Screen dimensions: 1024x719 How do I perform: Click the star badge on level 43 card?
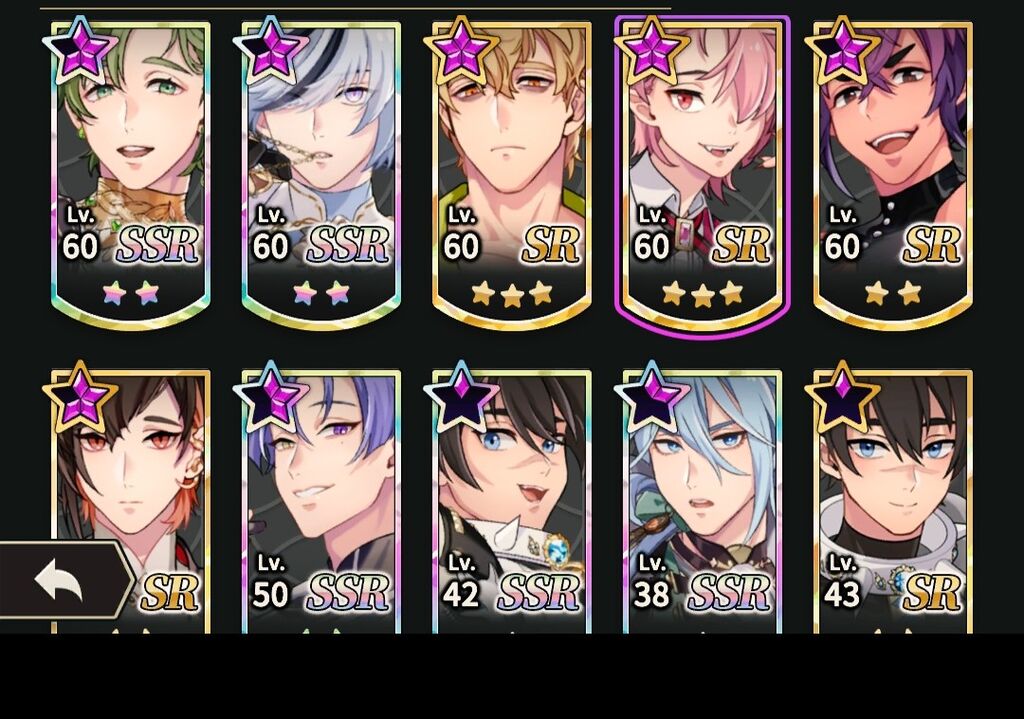(x=842, y=396)
